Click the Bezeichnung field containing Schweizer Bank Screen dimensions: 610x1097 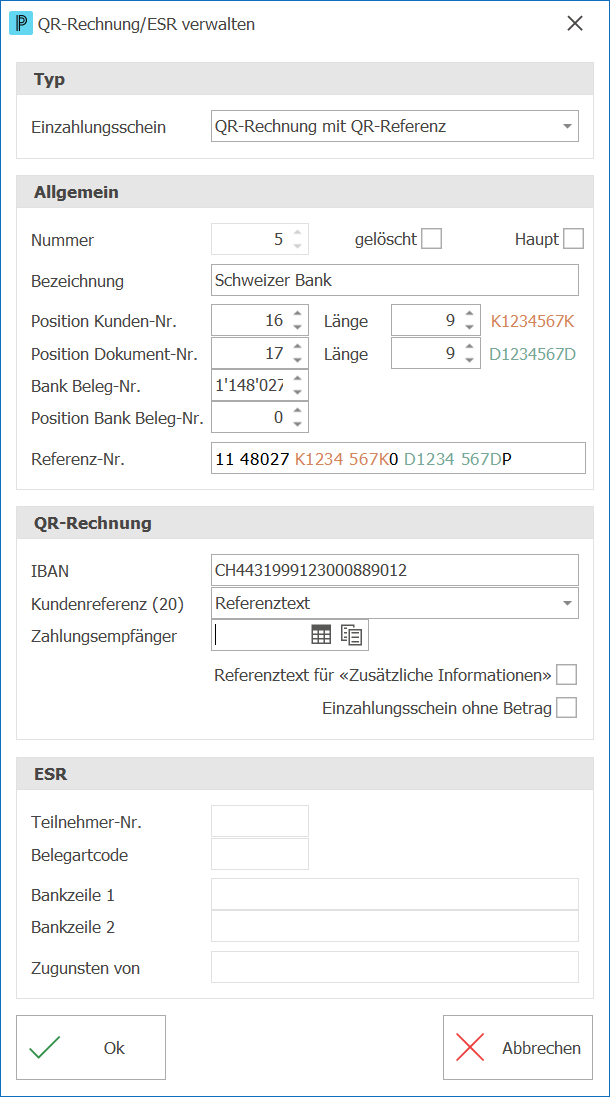[395, 281]
